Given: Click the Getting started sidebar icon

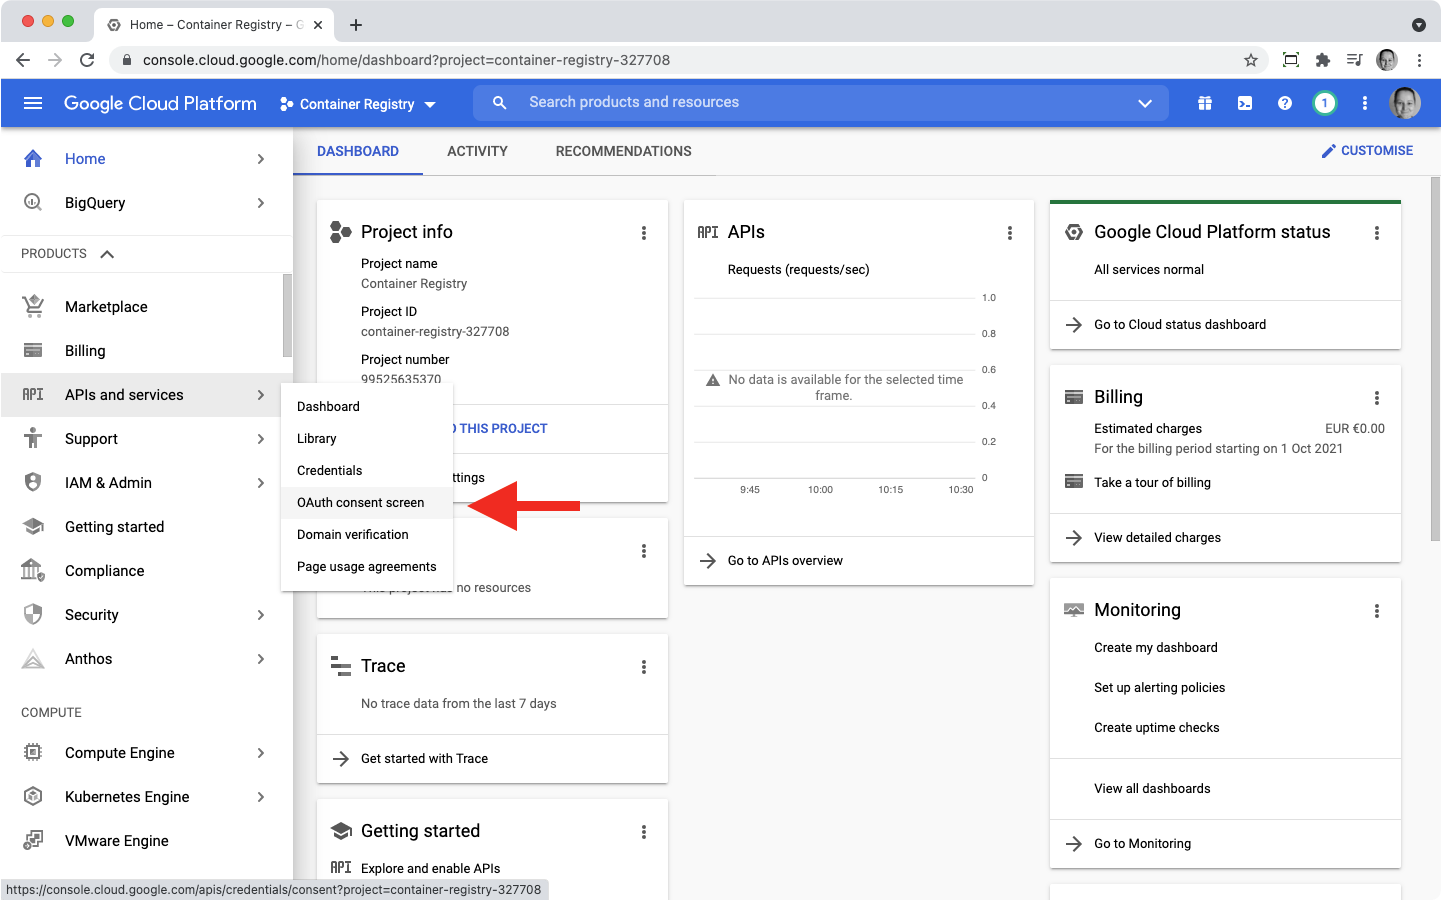Looking at the screenshot, I should click(x=33, y=526).
